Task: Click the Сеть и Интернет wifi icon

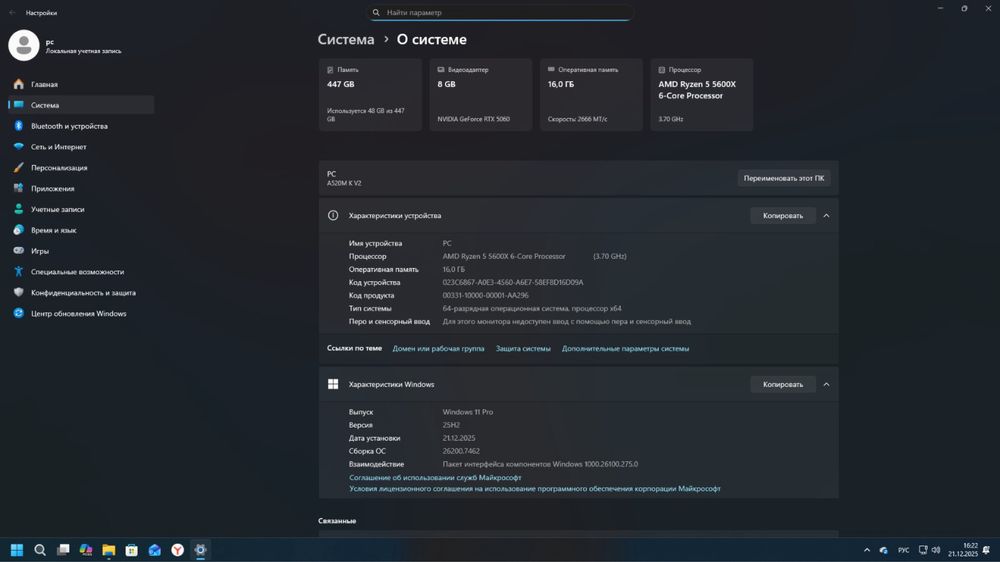Action: coord(18,147)
